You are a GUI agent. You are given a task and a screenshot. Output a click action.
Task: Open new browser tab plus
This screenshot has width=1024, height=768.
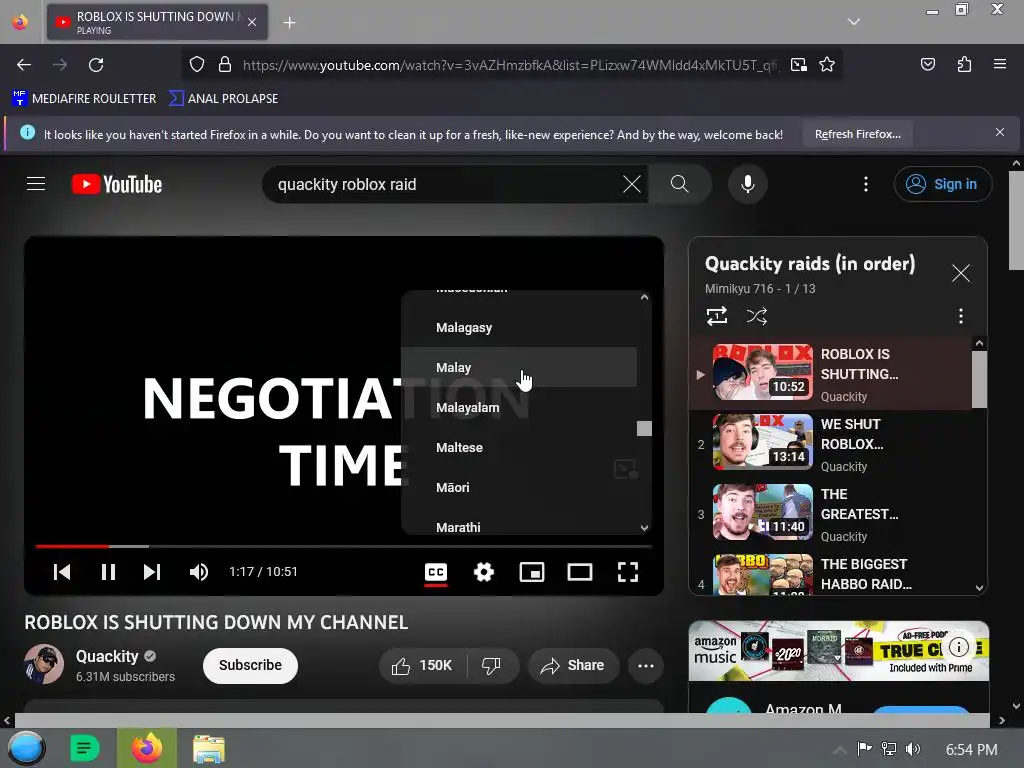tap(289, 23)
